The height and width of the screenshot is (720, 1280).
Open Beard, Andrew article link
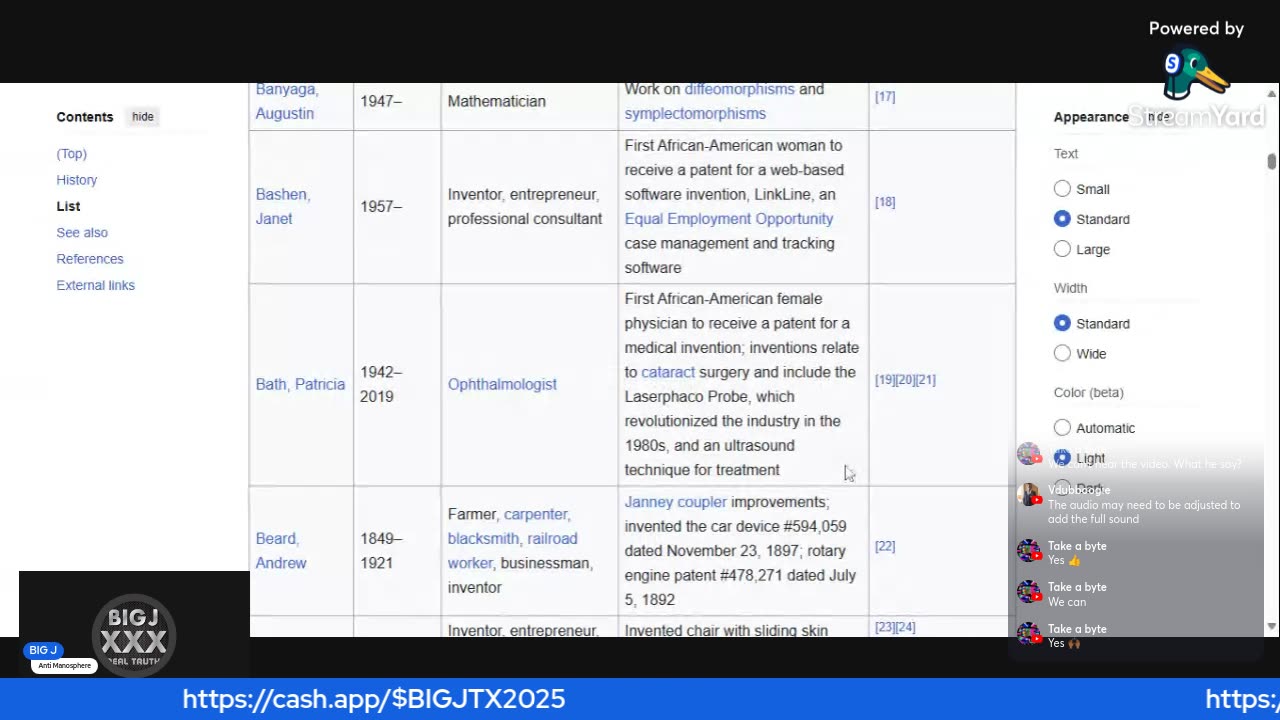281,550
